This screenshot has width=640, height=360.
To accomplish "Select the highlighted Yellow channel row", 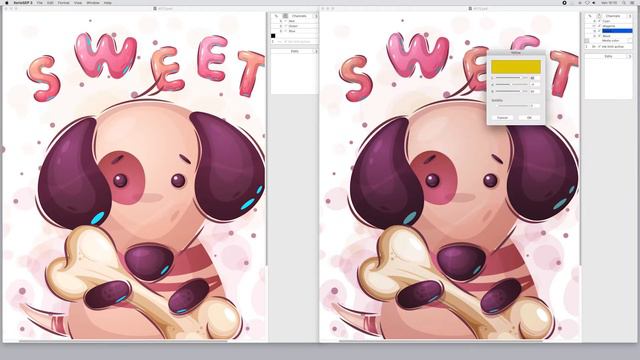I will click(x=617, y=31).
